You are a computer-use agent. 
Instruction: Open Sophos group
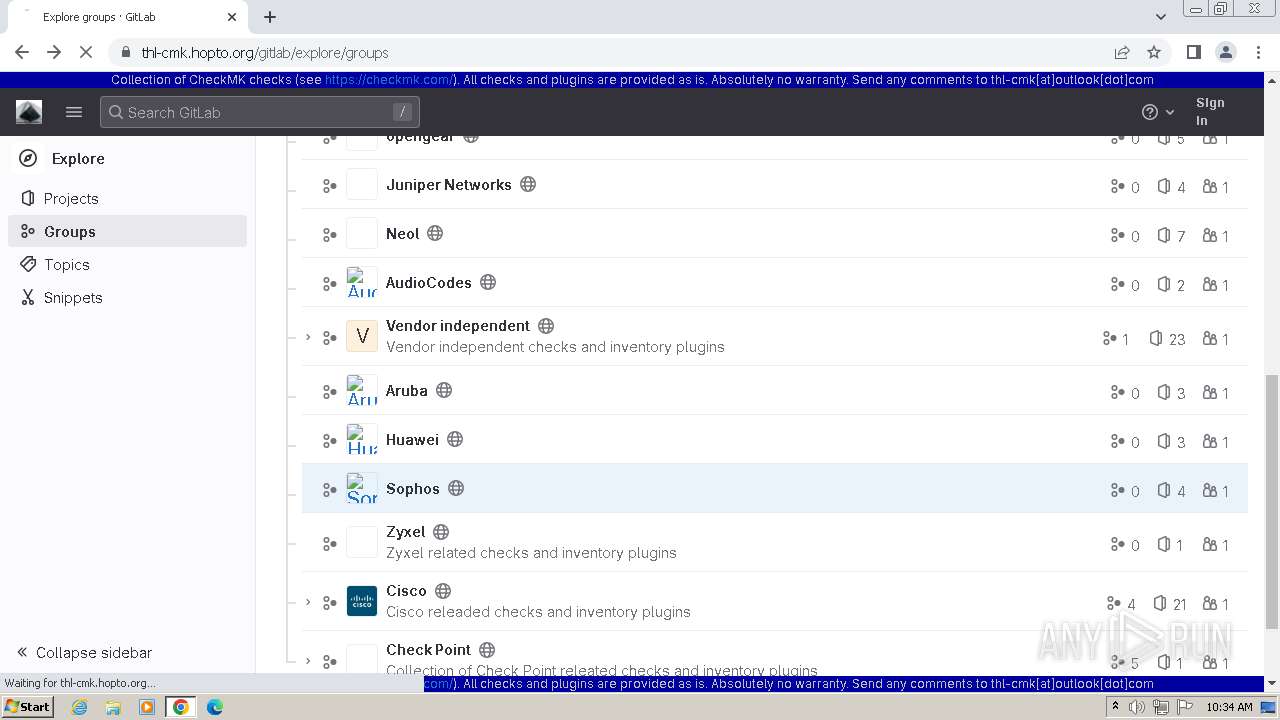point(412,488)
